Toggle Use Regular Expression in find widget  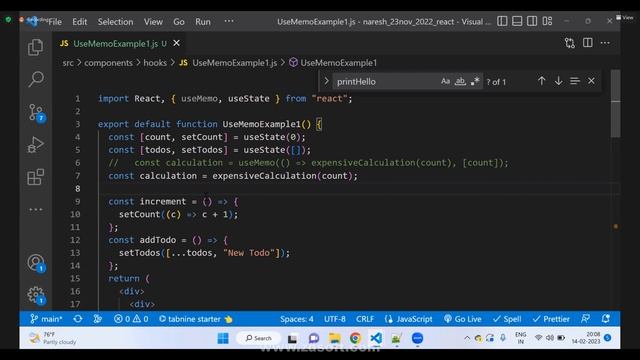click(x=475, y=81)
